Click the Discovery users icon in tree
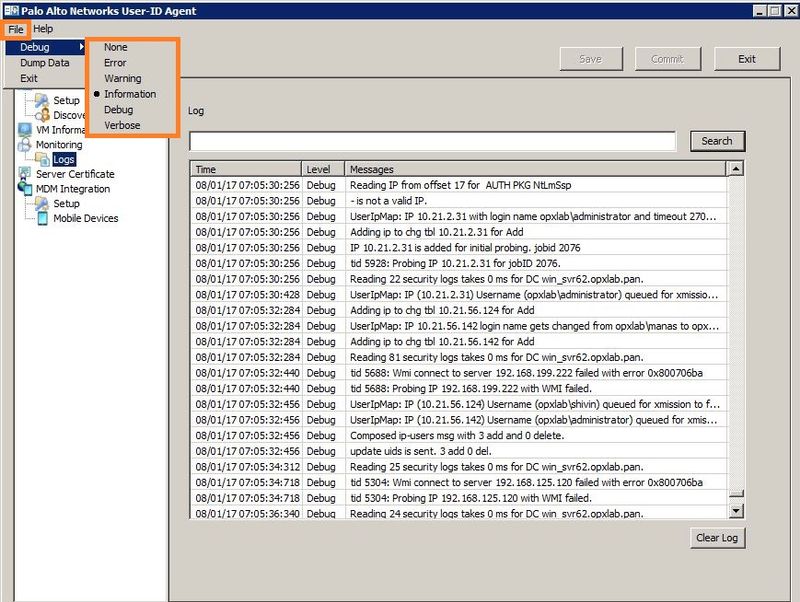This screenshot has height=602, width=800. [43, 115]
